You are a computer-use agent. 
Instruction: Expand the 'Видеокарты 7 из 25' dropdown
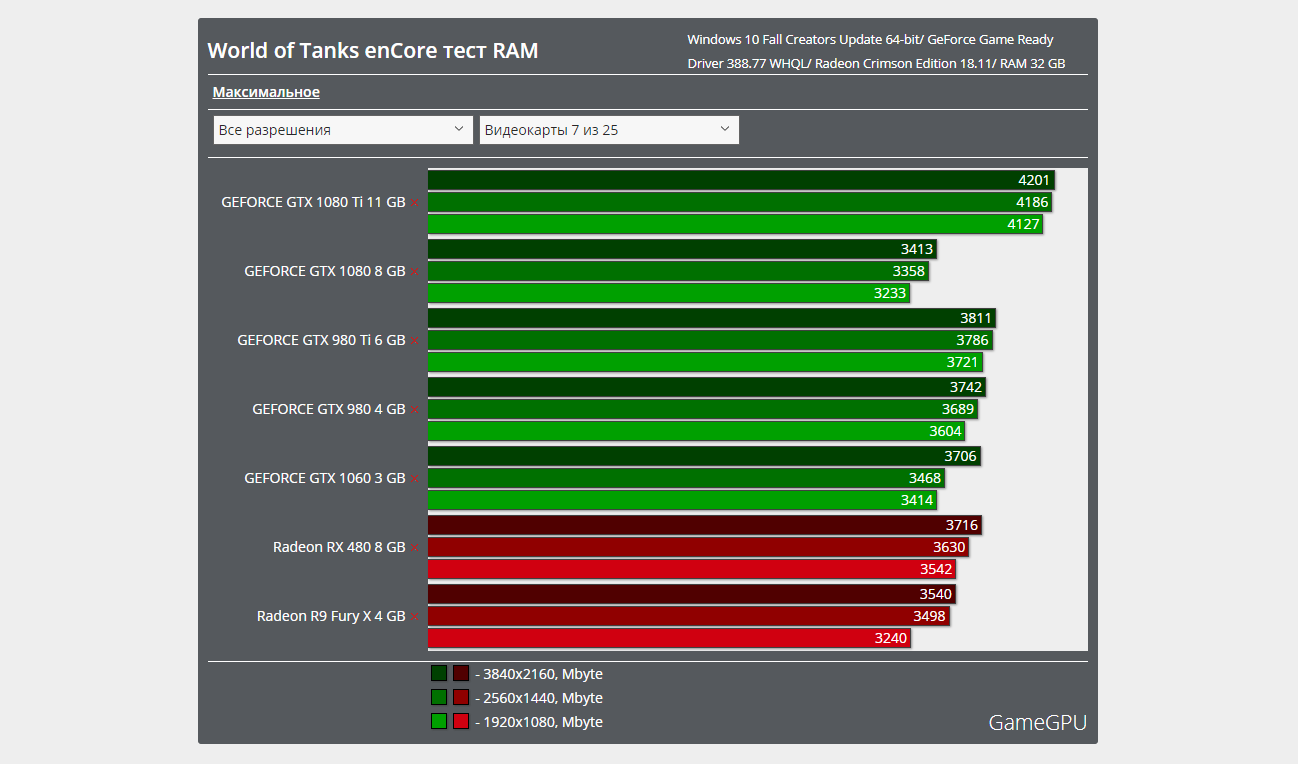[609, 130]
